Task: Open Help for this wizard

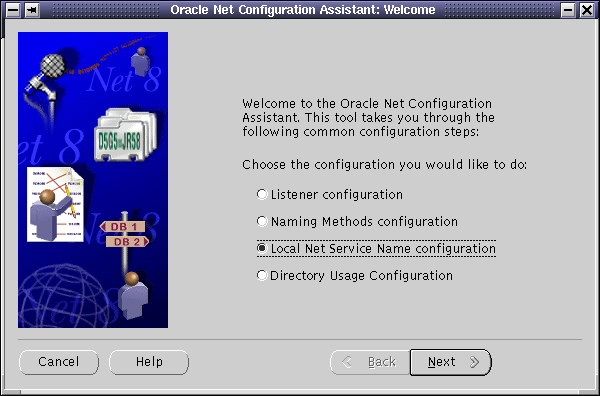Action: pyautogui.click(x=149, y=362)
